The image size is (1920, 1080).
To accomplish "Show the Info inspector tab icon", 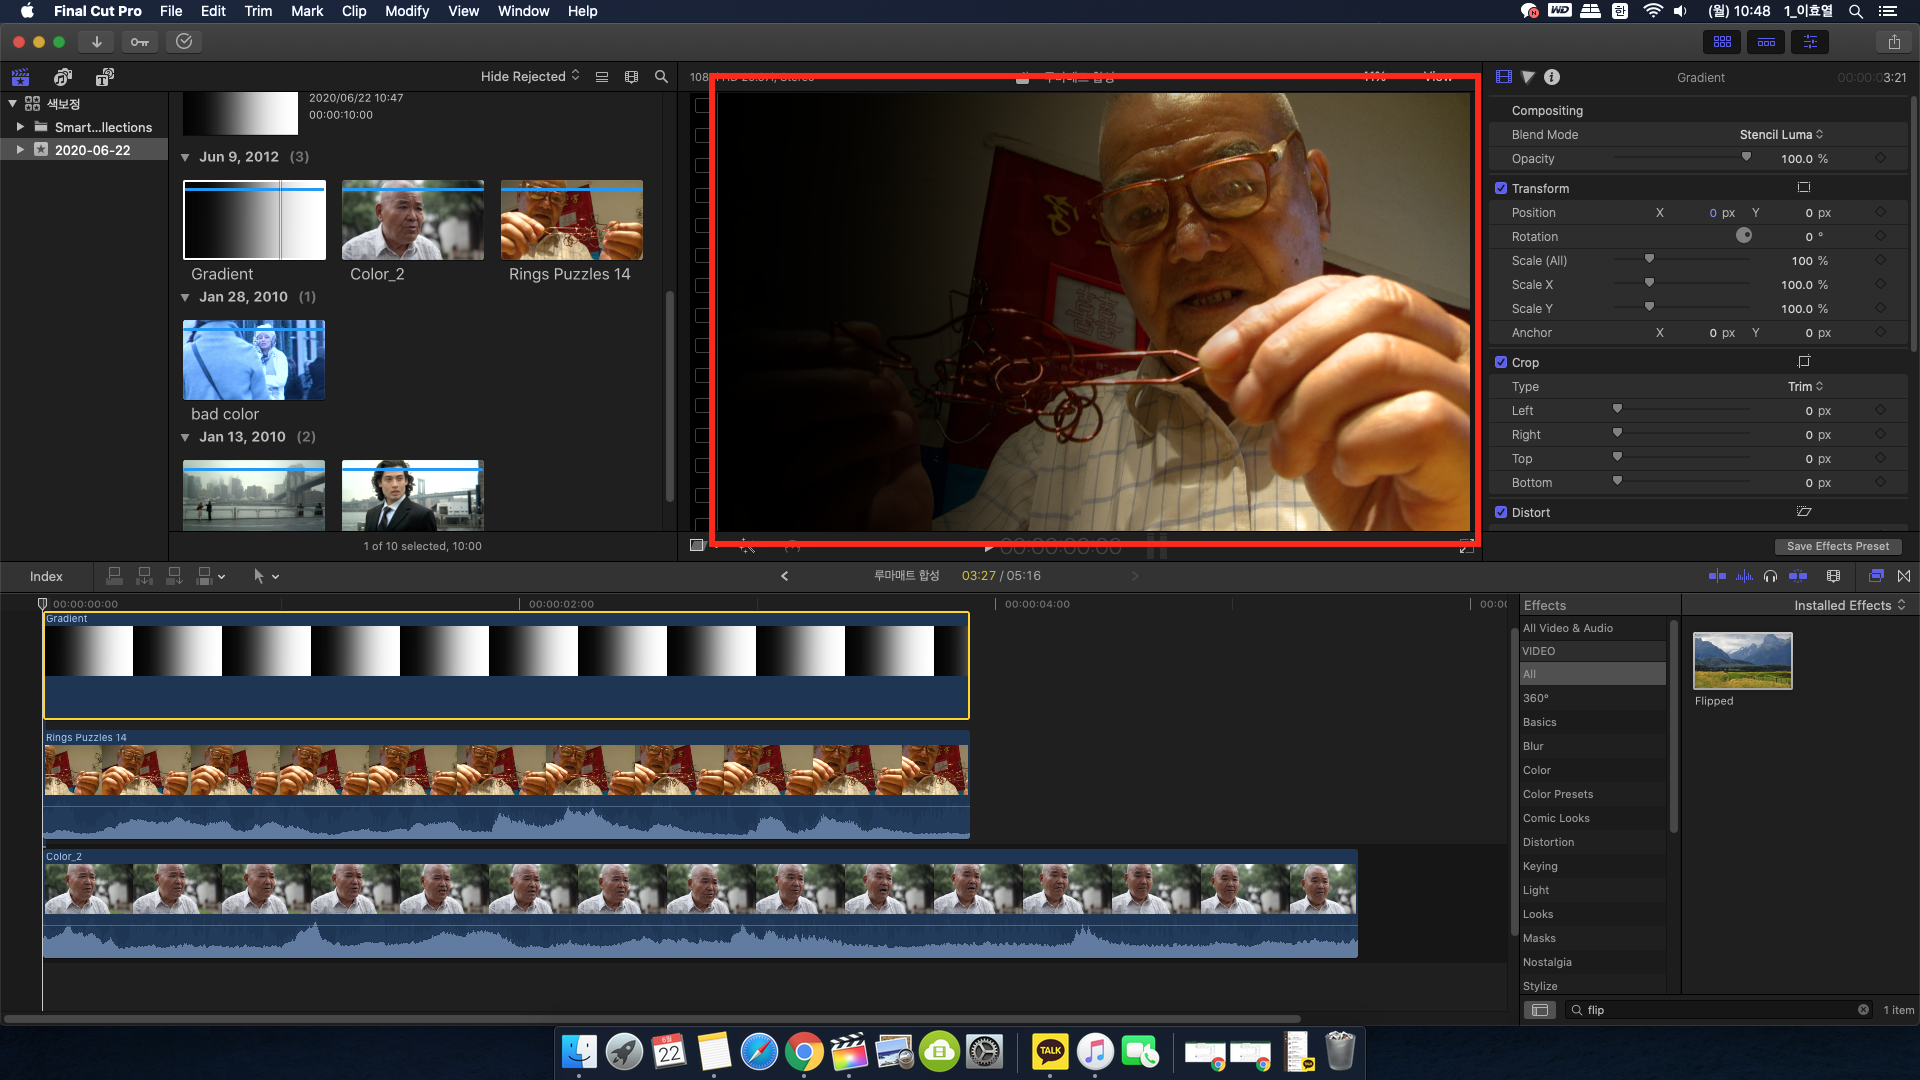I will click(x=1552, y=77).
